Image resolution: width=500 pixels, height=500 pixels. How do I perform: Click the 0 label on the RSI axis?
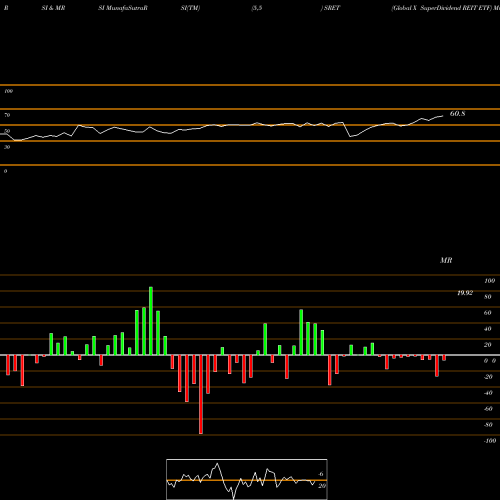pyautogui.click(x=5, y=171)
